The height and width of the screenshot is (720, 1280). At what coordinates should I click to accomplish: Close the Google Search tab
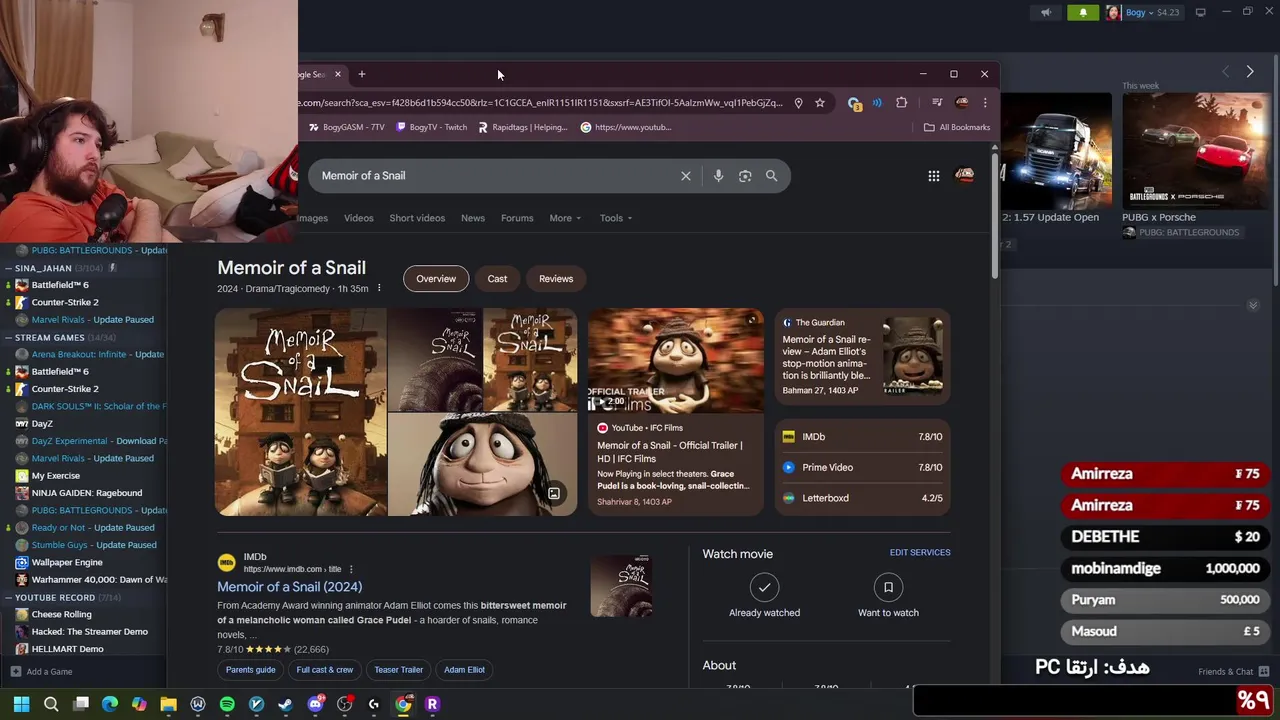click(338, 74)
